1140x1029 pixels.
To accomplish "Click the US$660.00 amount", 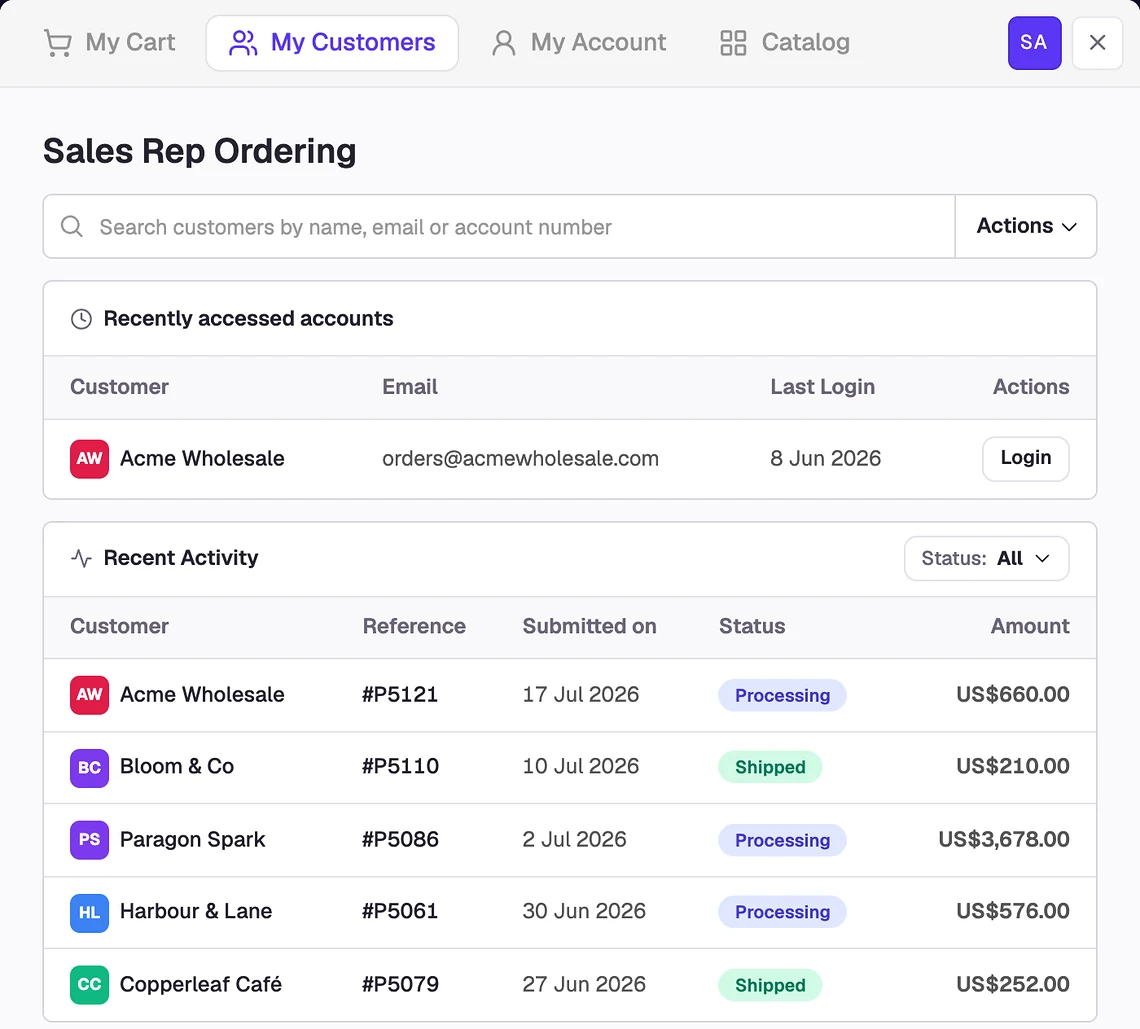I will 1013,694.
